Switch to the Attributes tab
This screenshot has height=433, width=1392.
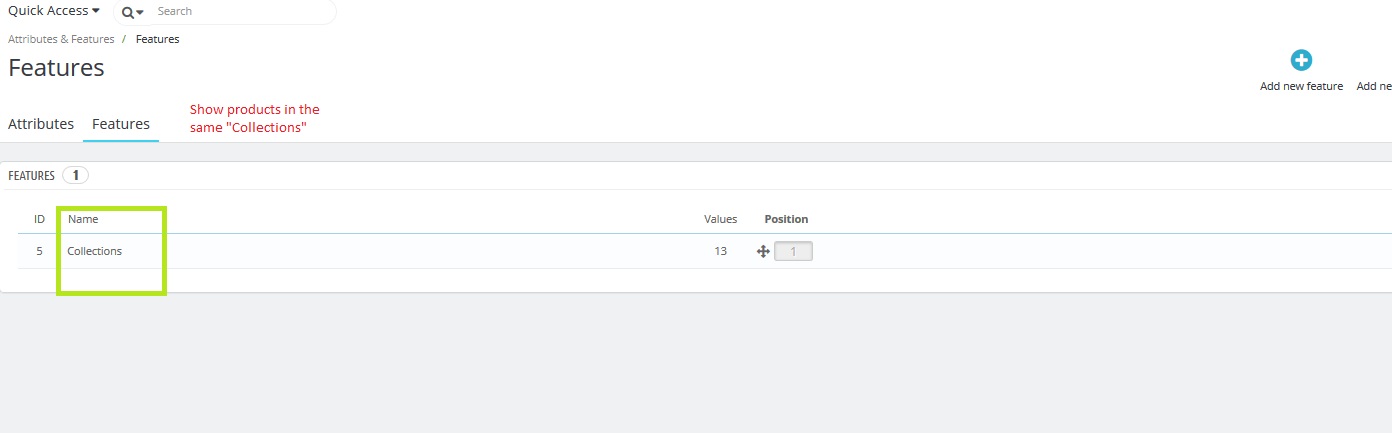point(41,124)
